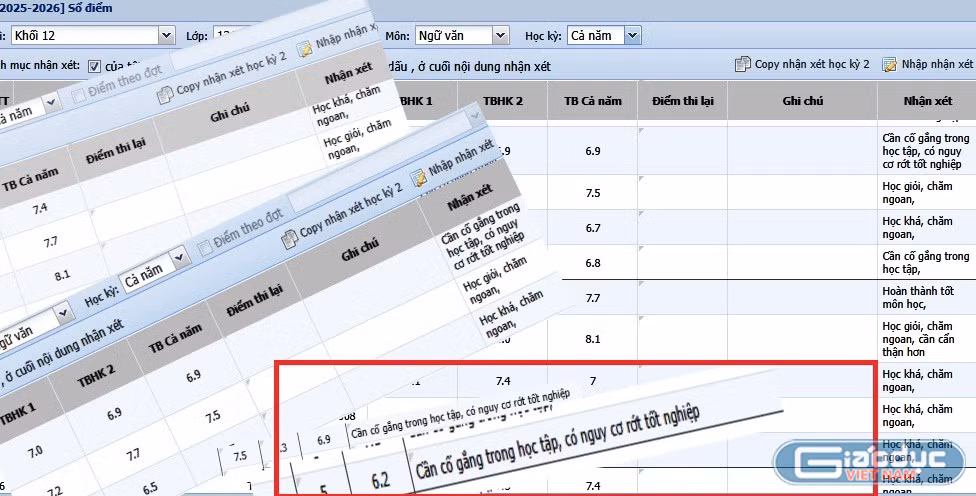Click the Copy nhận xét icon in the lower tilted overlay

289,239
